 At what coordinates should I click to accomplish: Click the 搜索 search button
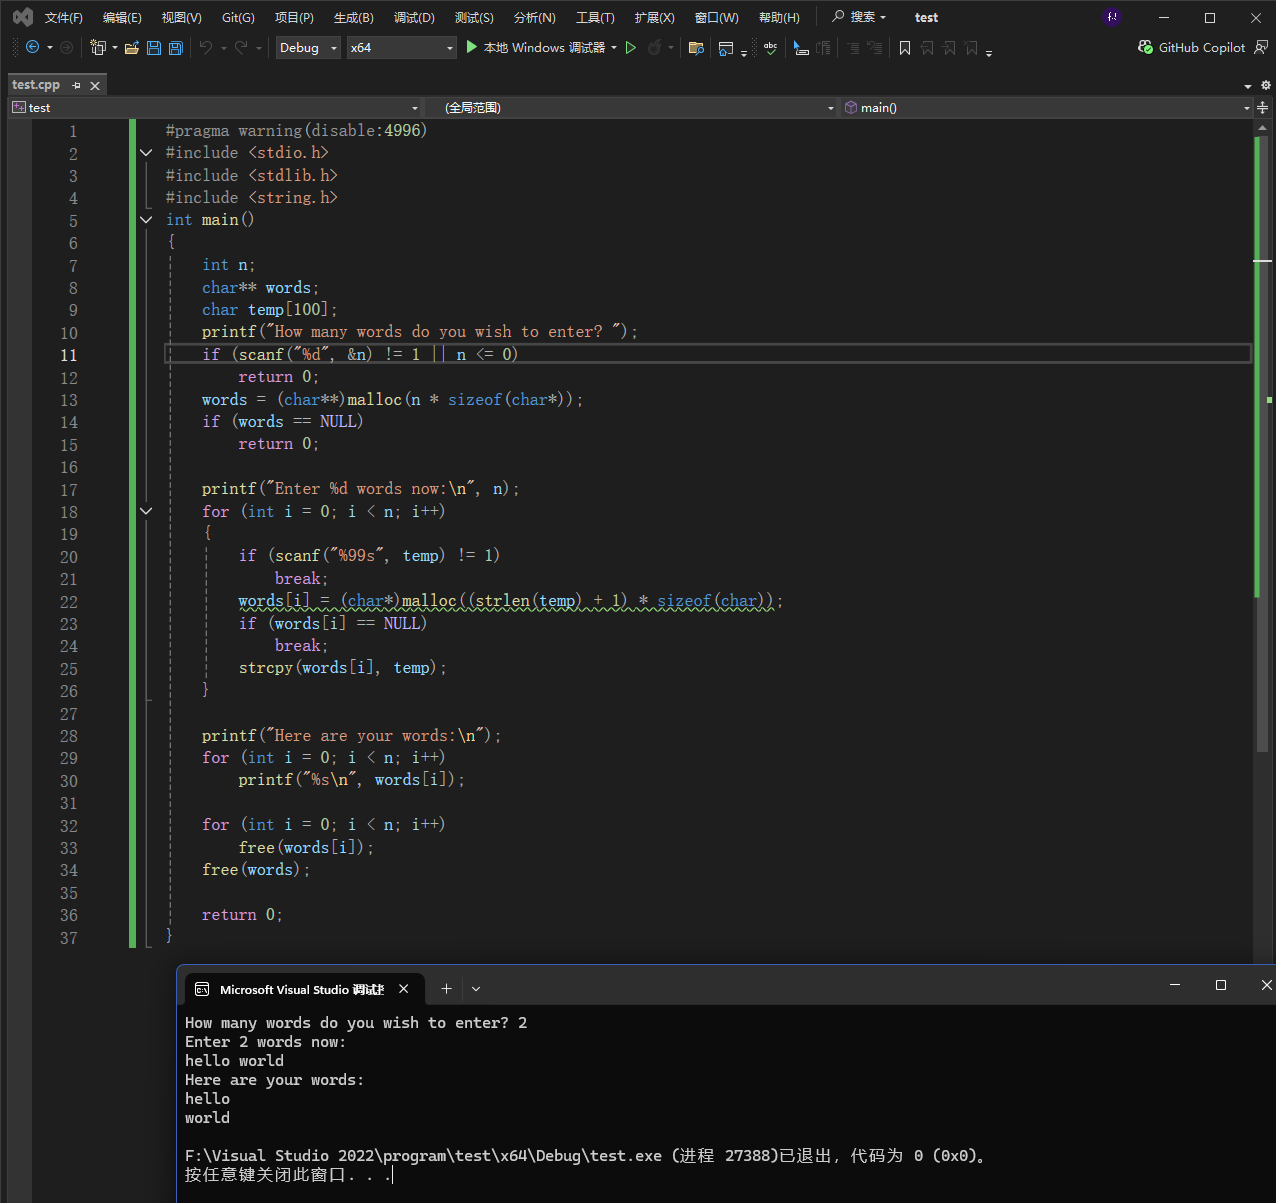[859, 17]
